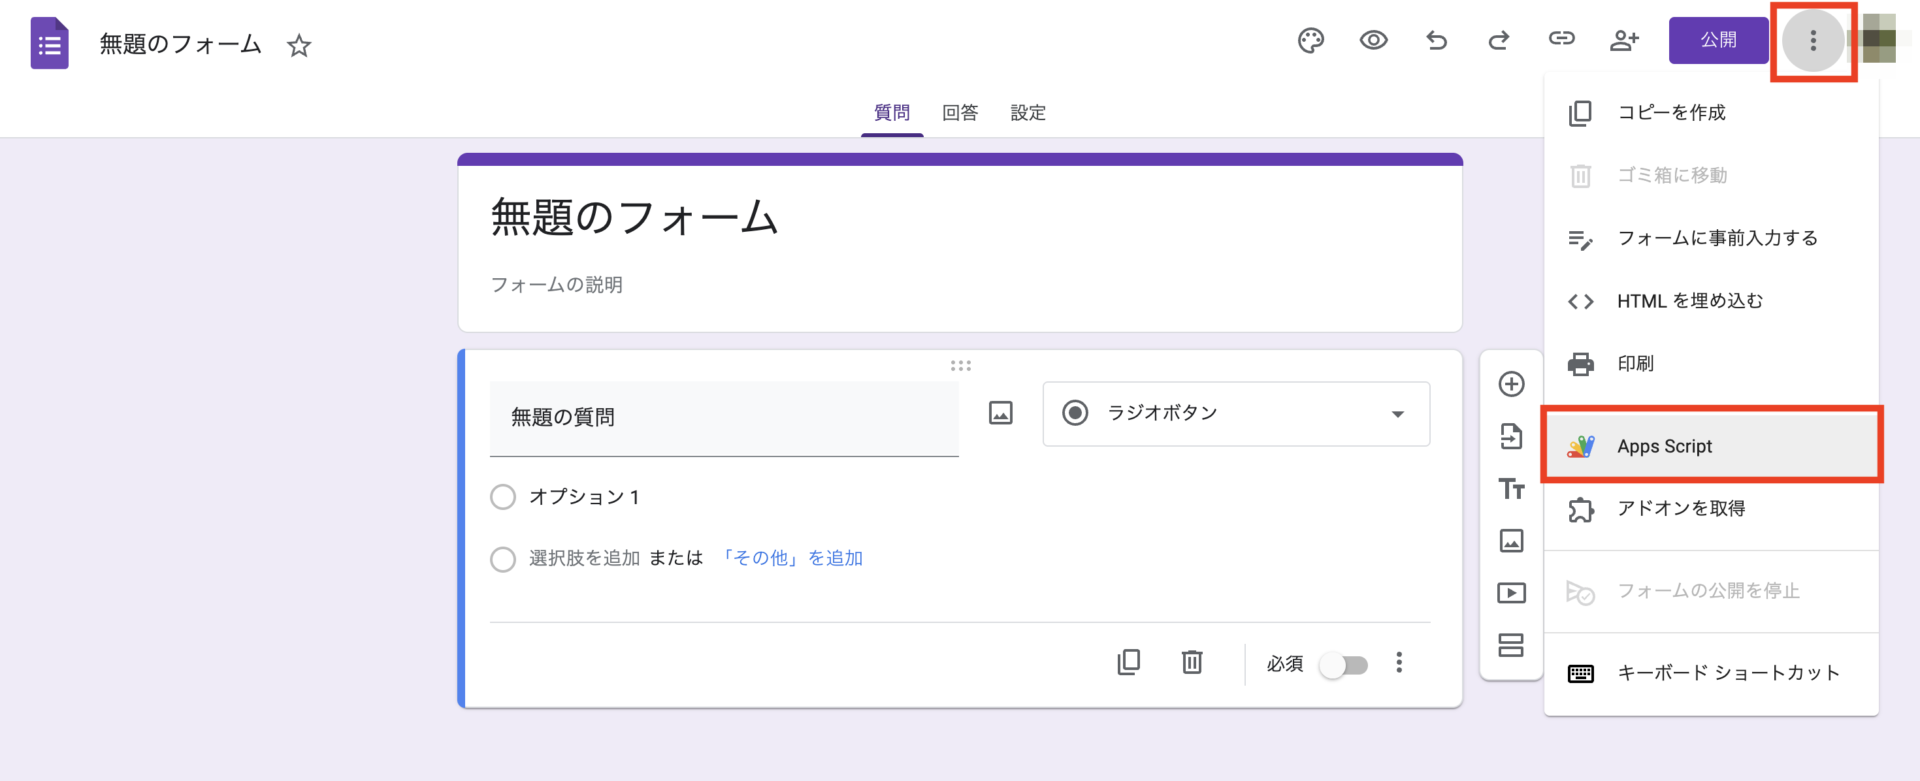This screenshot has height=781, width=1920.
Task: Click the 無題の質問 question title field
Action: 723,418
